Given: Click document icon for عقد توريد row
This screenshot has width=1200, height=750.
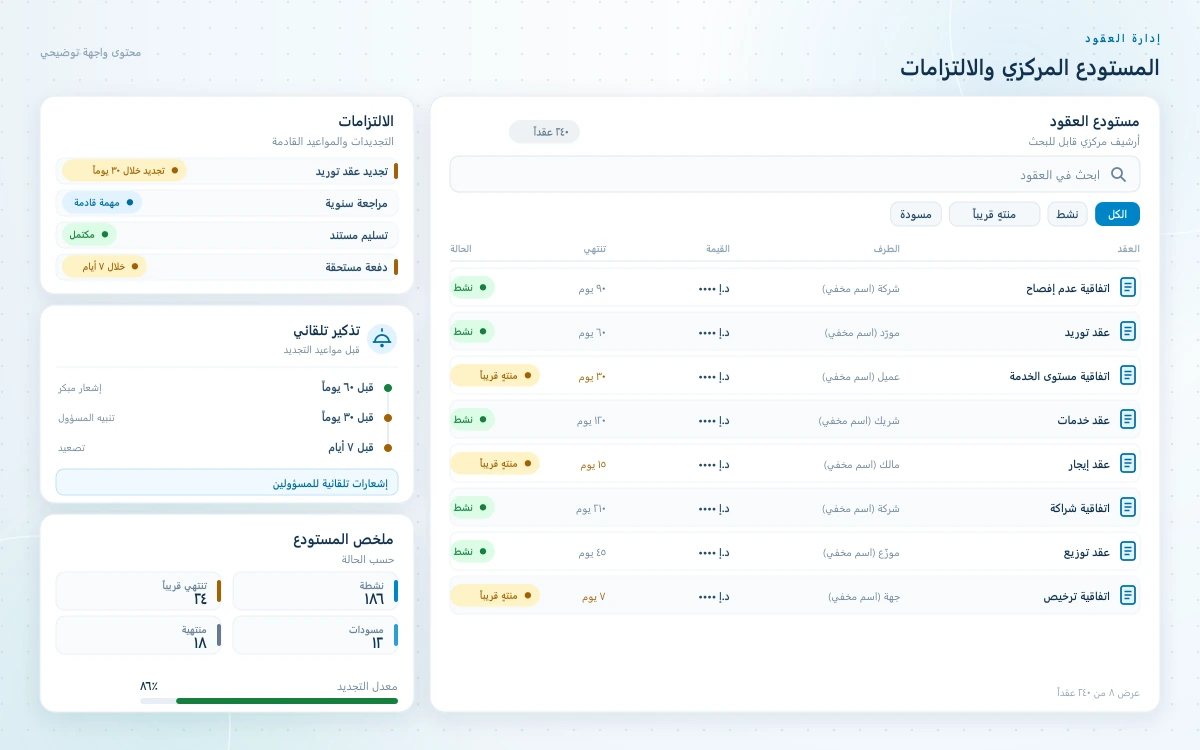Looking at the screenshot, I should pyautogui.click(x=1128, y=332).
